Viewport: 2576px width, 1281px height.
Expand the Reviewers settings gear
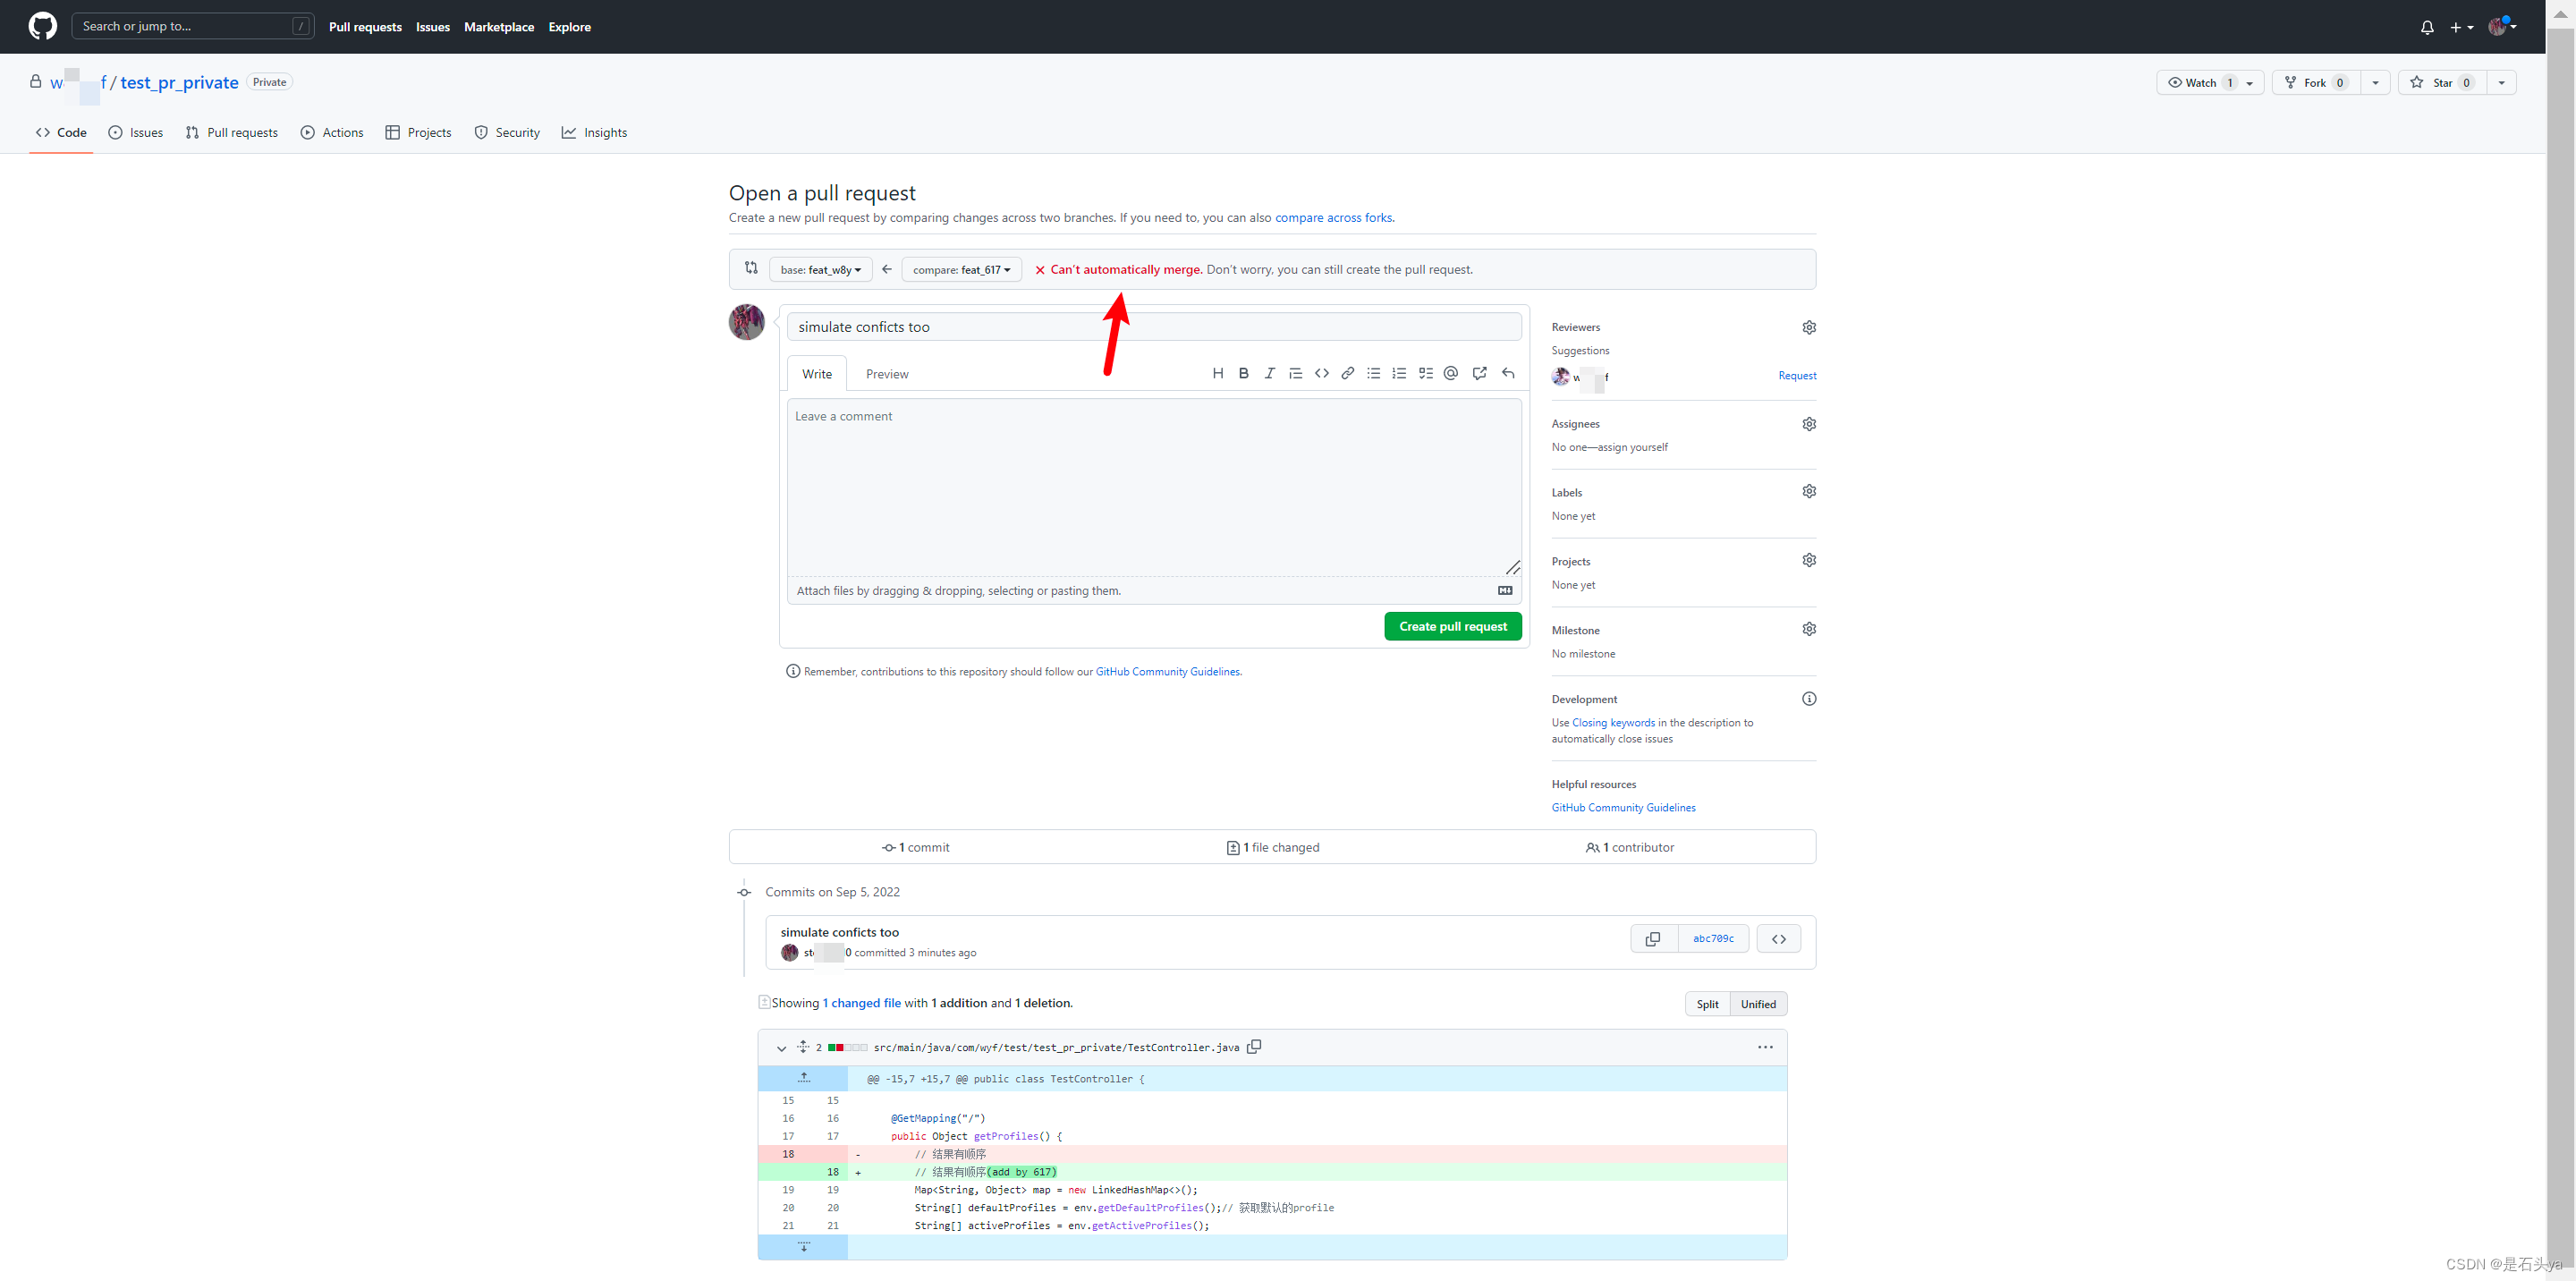(1807, 327)
